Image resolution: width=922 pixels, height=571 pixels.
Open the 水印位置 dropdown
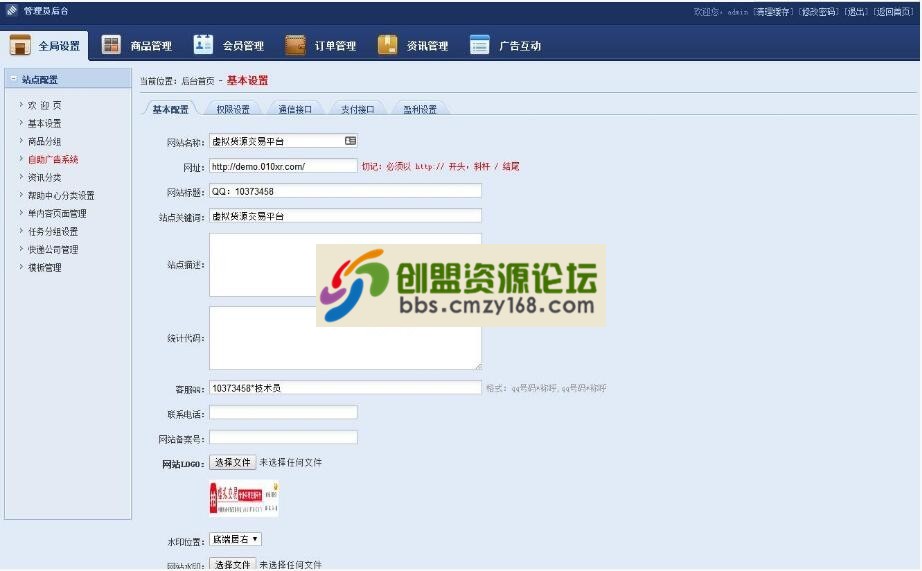(235, 539)
